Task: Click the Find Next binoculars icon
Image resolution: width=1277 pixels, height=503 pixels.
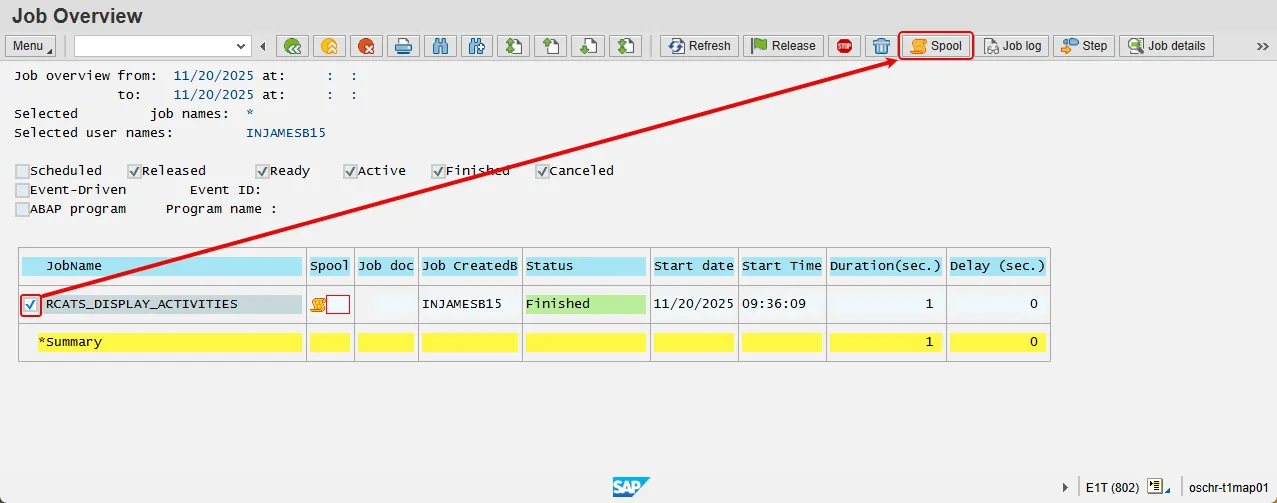Action: coord(477,46)
